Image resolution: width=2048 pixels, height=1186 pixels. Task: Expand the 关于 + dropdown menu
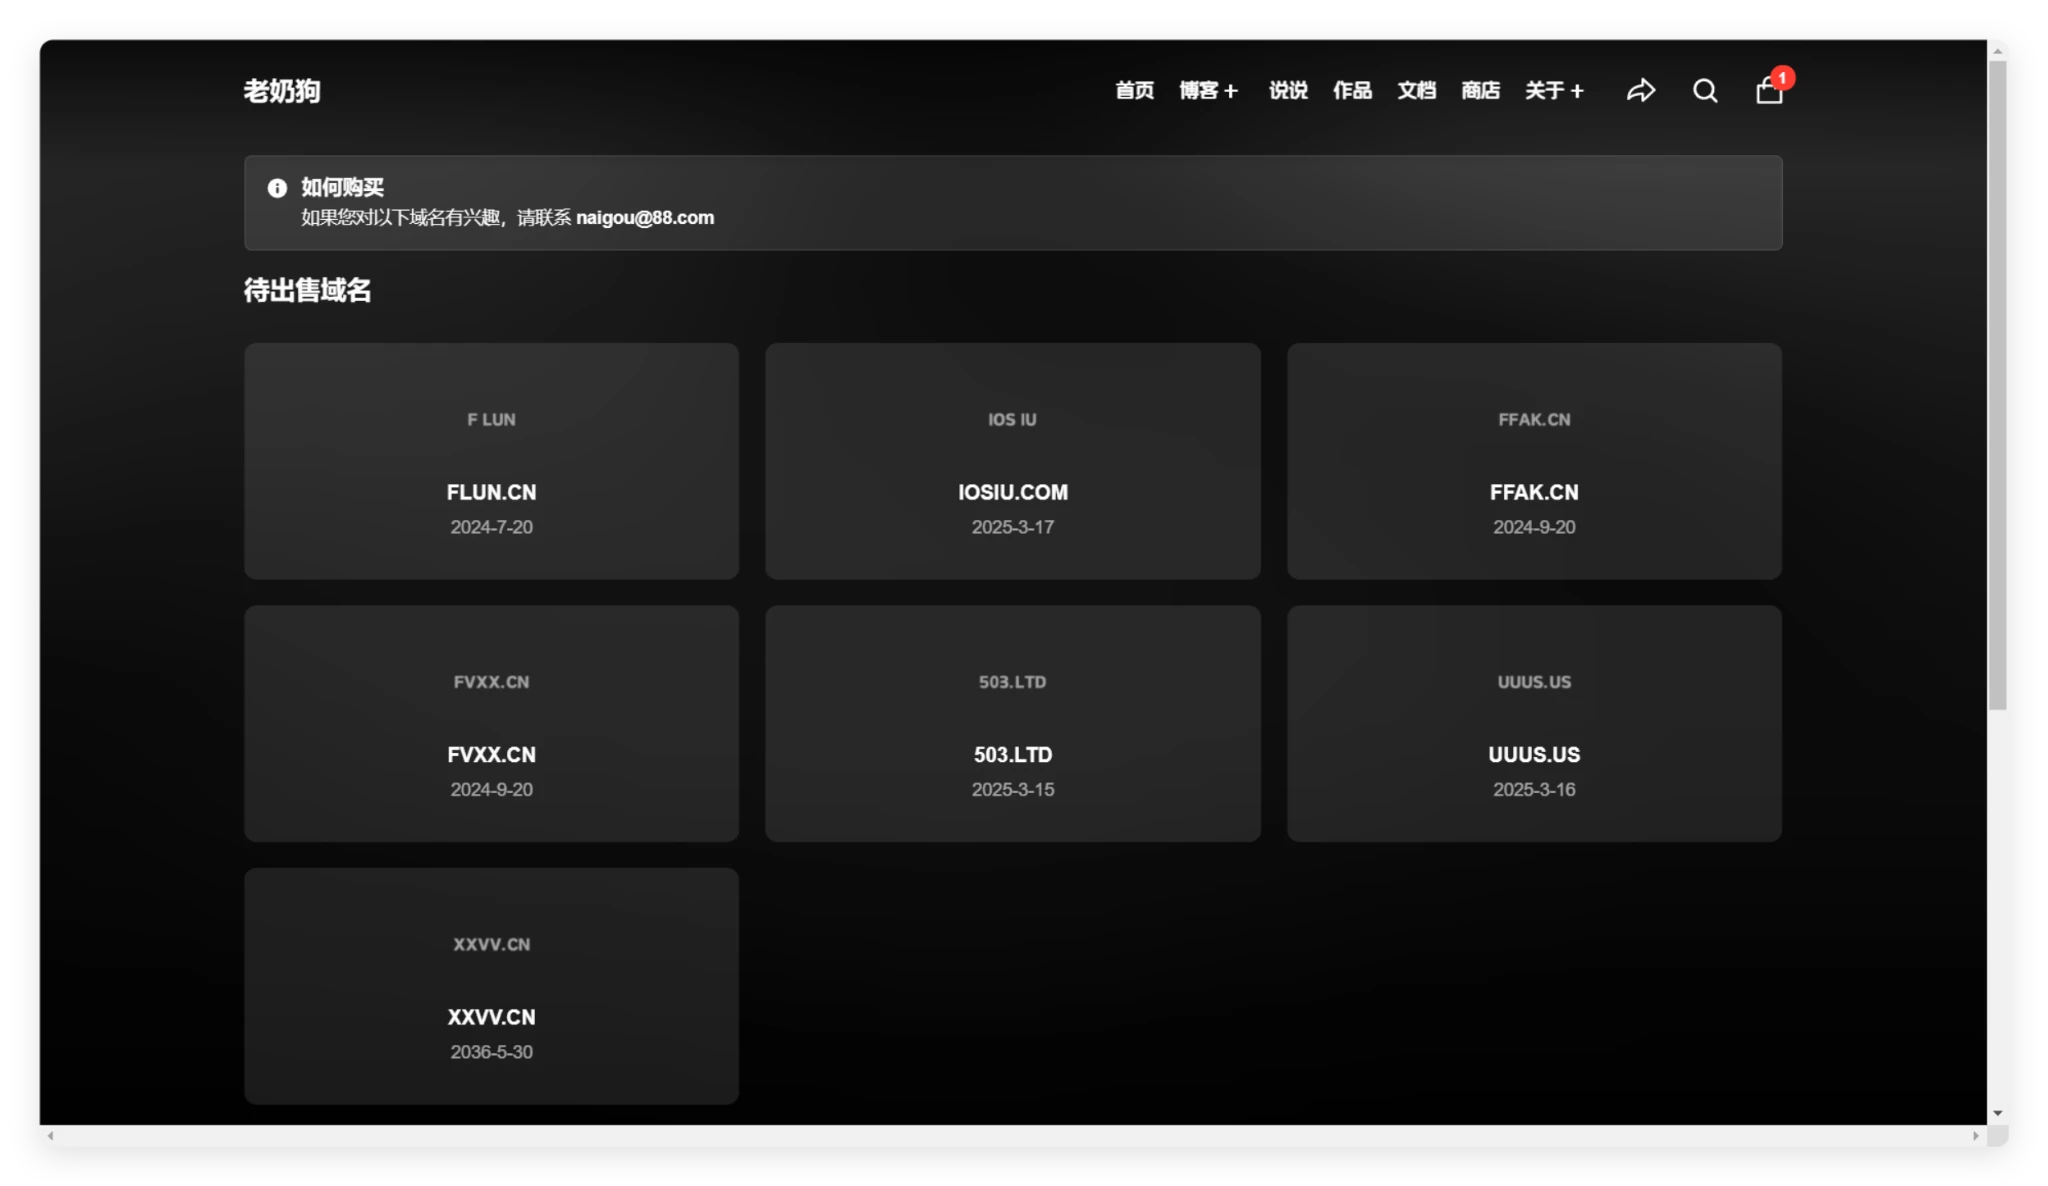pos(1554,91)
